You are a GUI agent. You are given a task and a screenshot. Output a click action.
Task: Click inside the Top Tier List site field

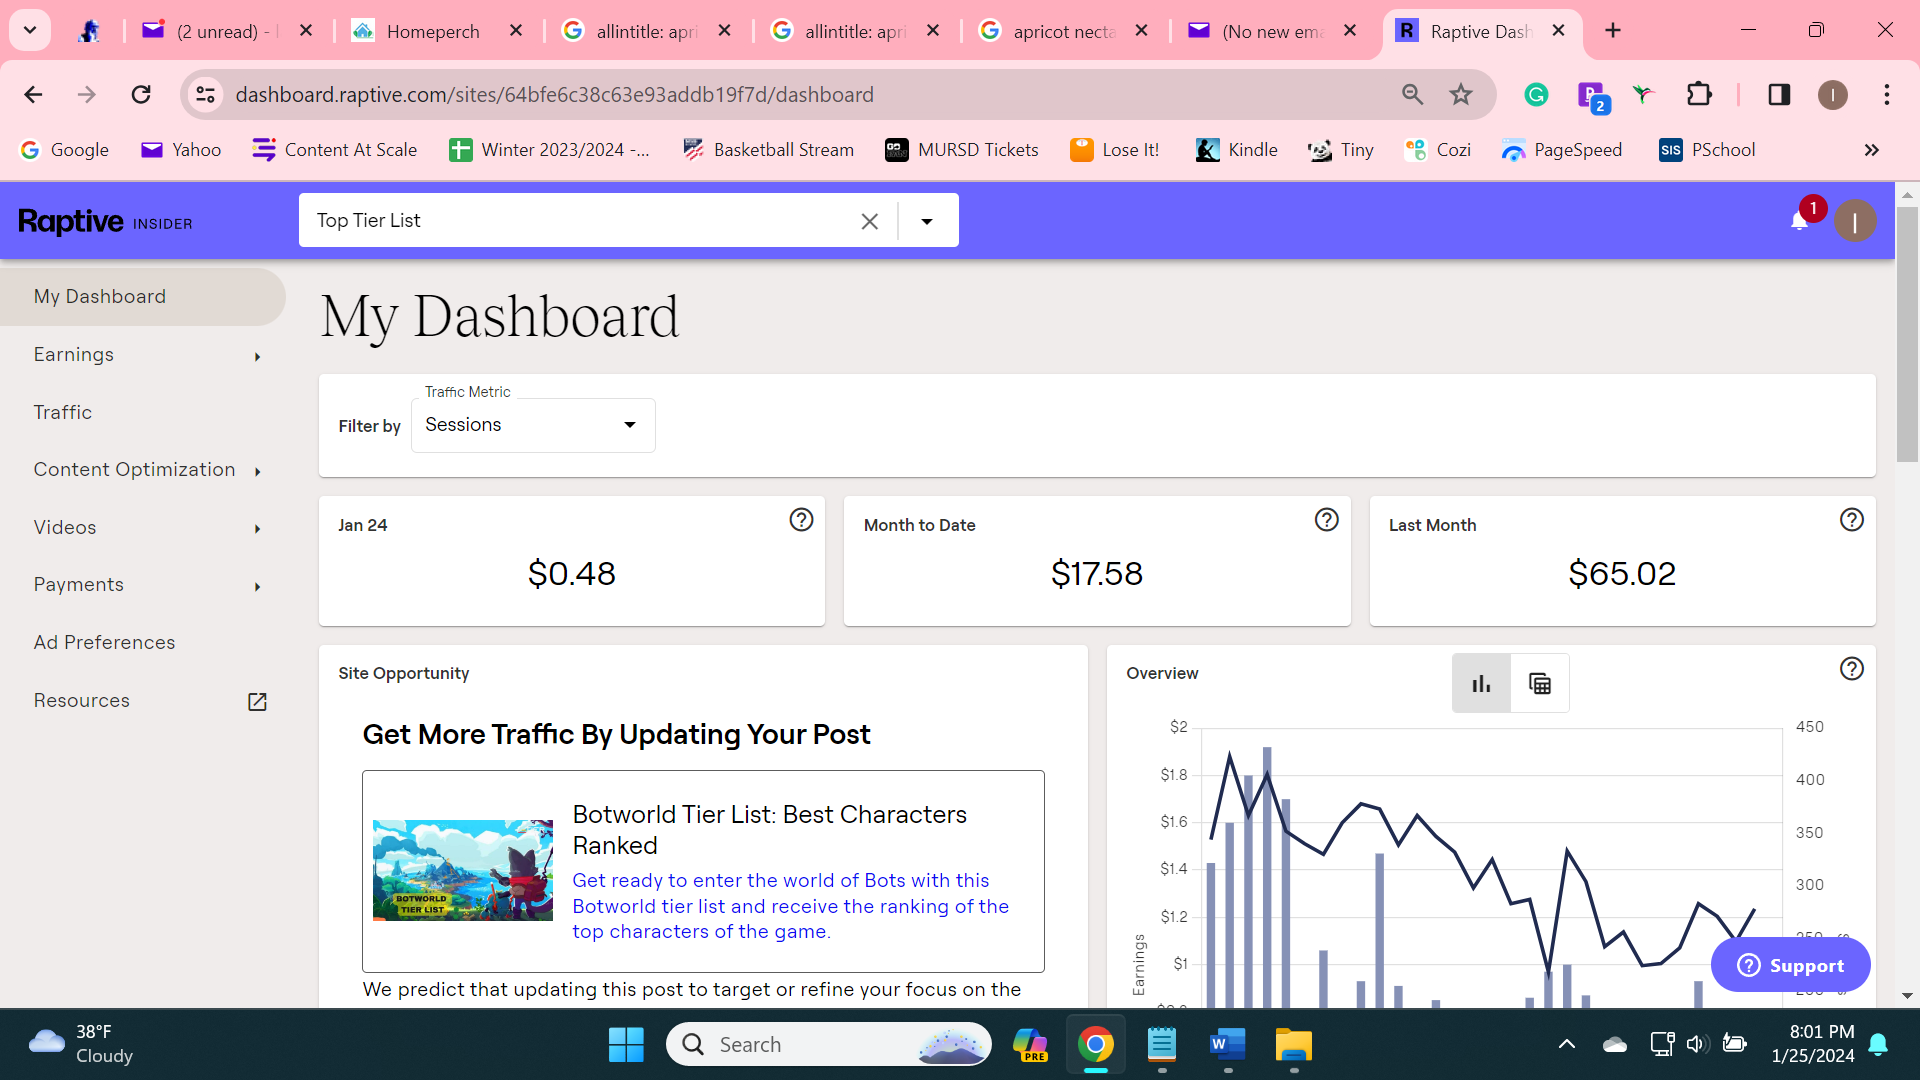pyautogui.click(x=580, y=221)
